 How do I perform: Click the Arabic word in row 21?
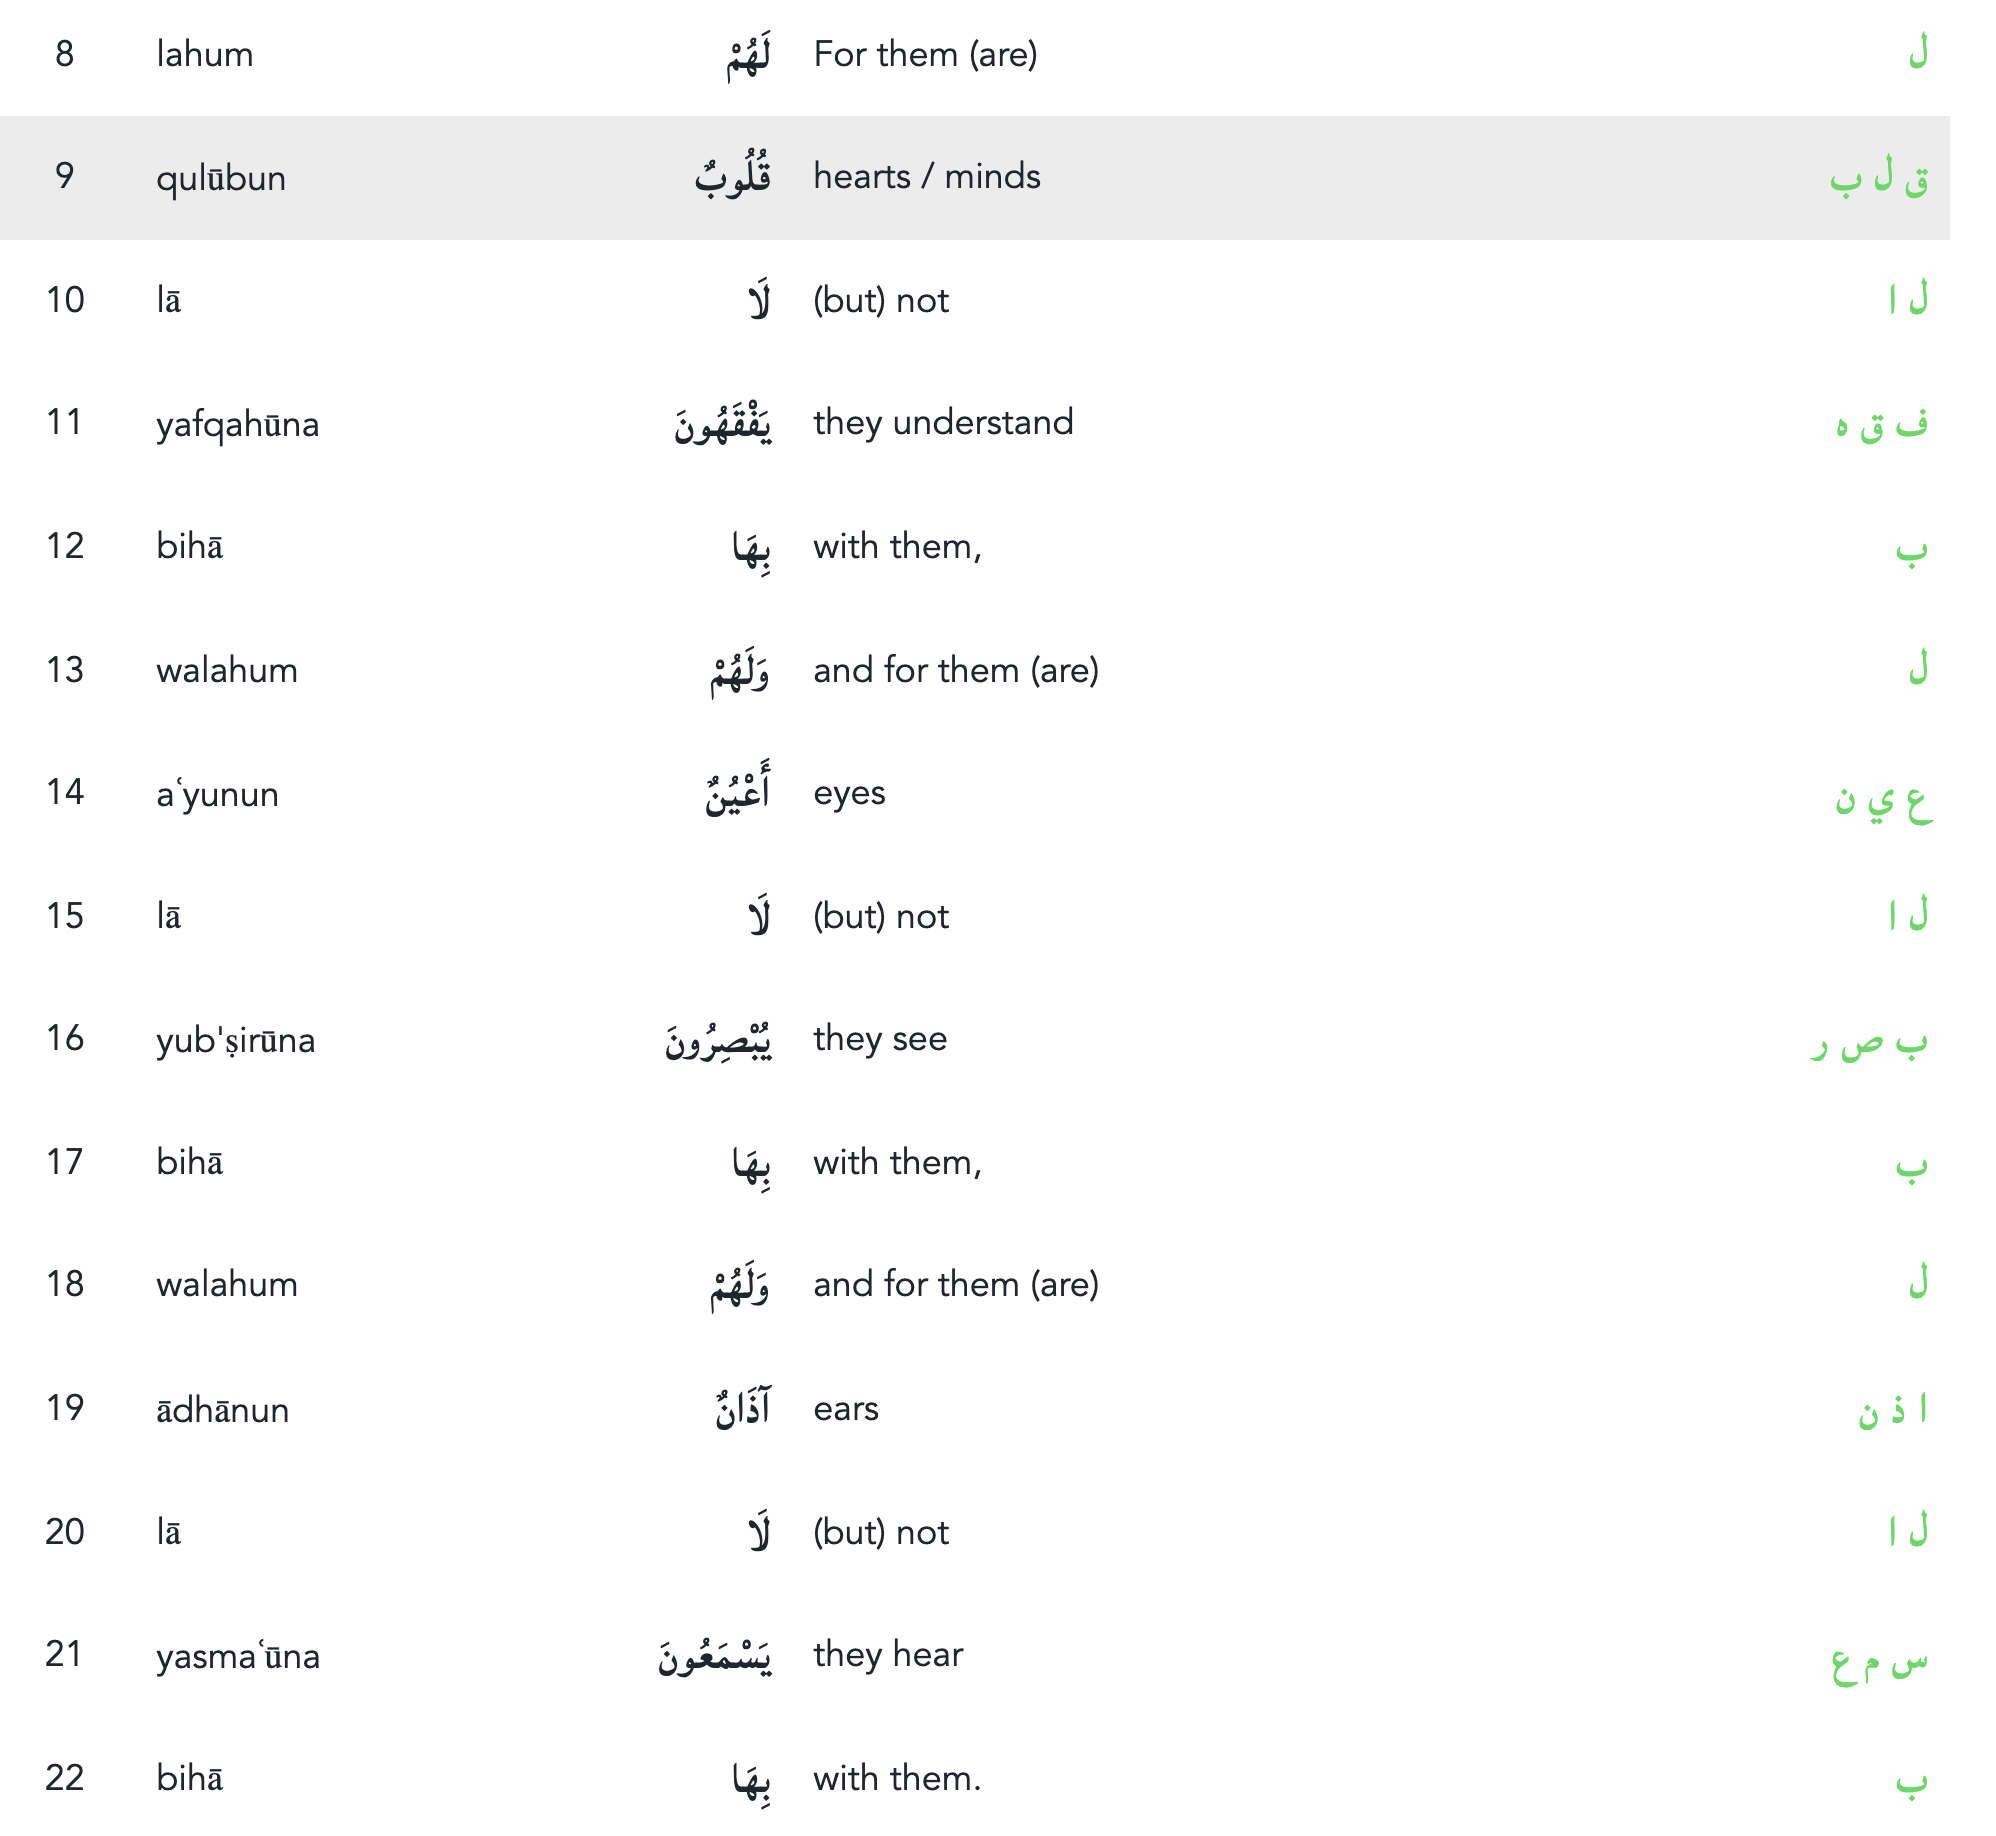715,1656
